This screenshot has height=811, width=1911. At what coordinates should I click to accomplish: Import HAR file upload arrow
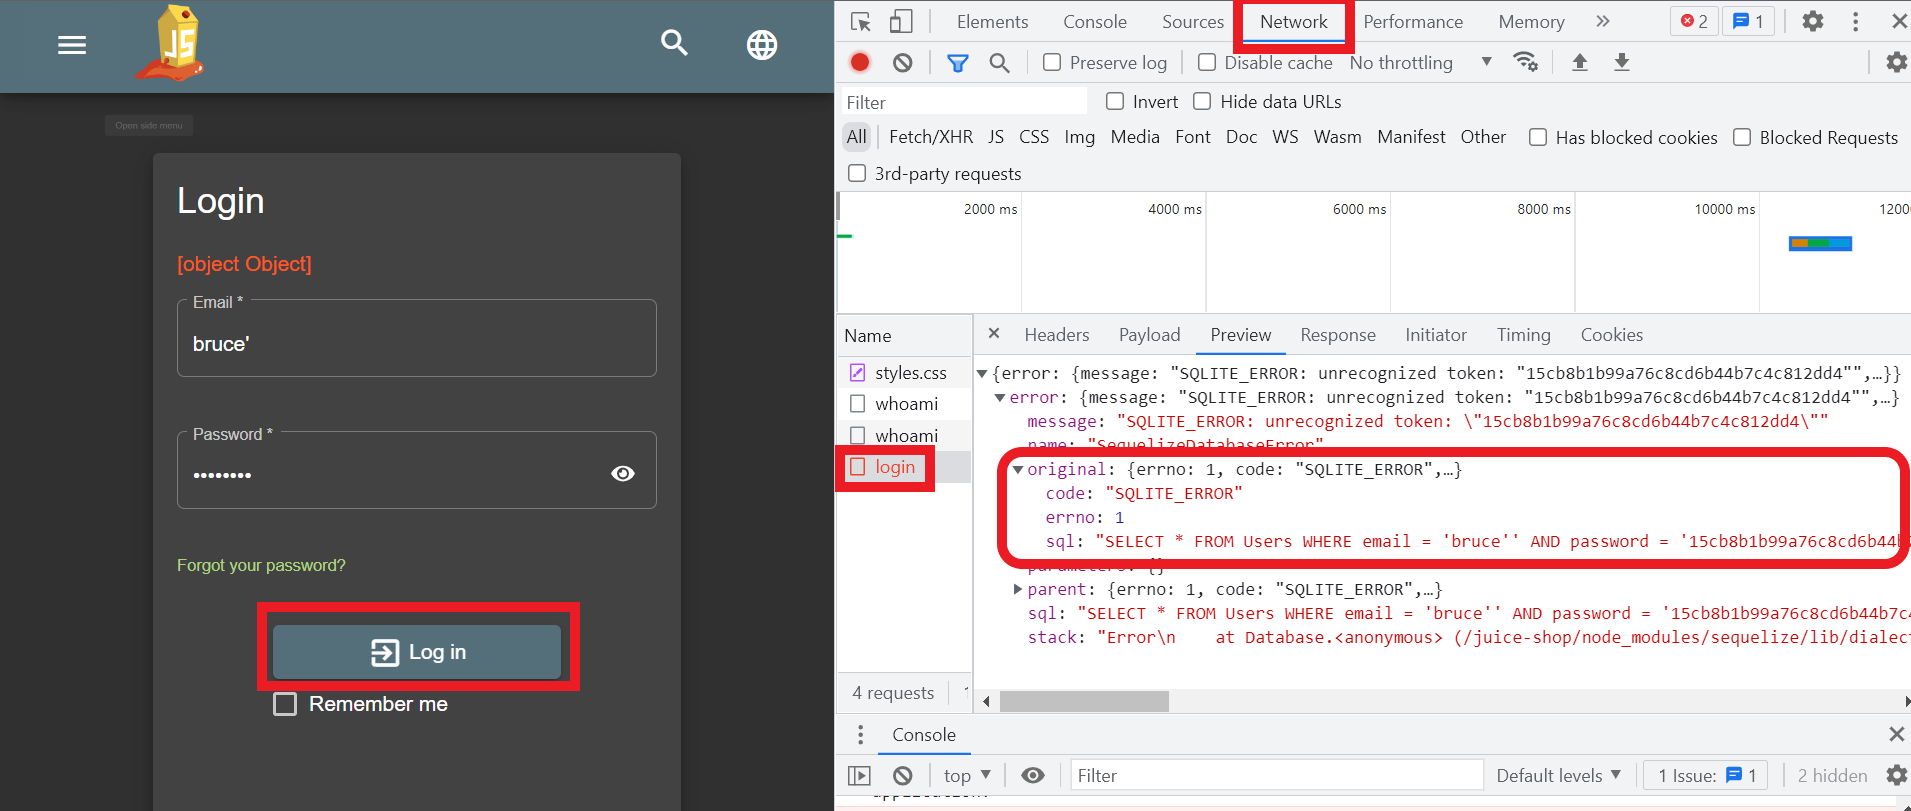pos(1580,62)
